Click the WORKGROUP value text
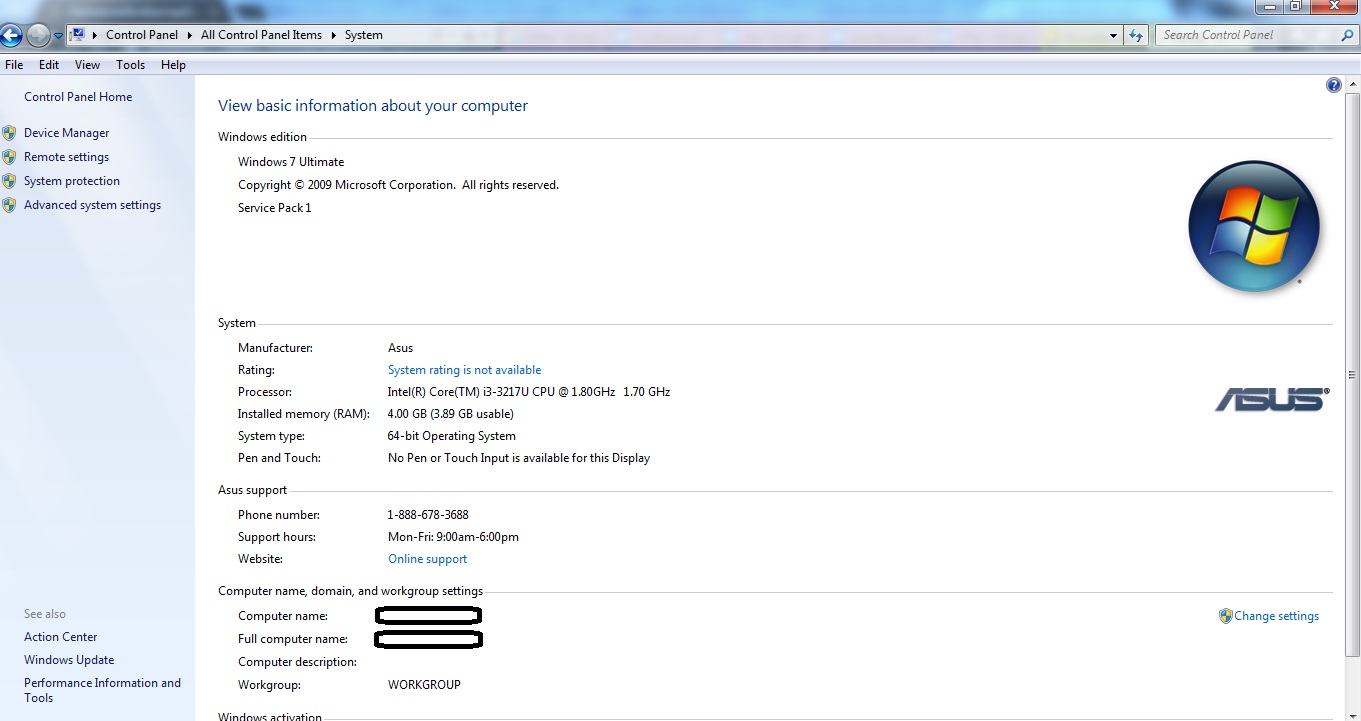Image resolution: width=1361 pixels, height=721 pixels. pos(424,685)
